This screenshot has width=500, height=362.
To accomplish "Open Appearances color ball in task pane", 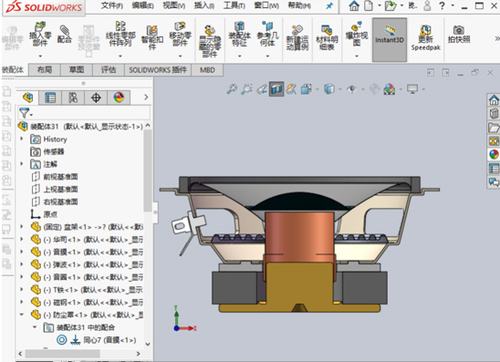I will pyautogui.click(x=494, y=154).
